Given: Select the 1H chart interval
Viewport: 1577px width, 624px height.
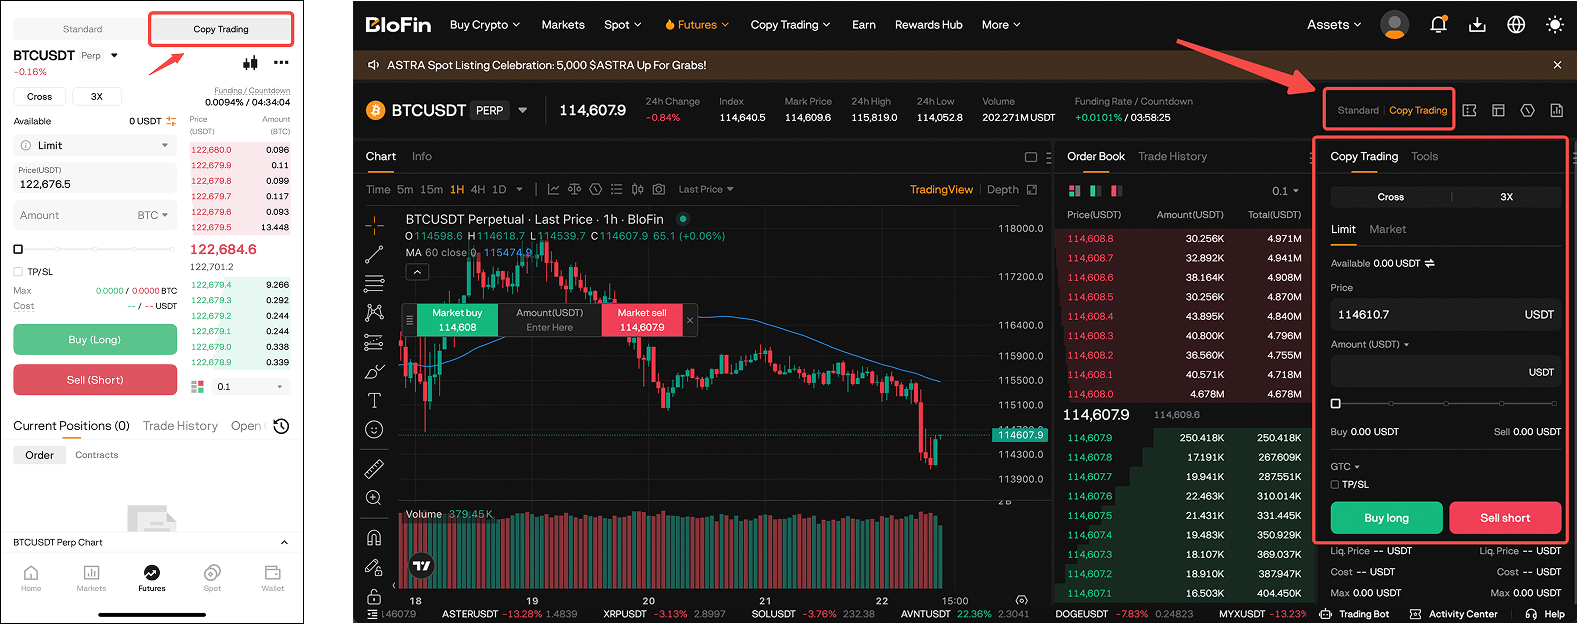Looking at the screenshot, I should [x=457, y=189].
